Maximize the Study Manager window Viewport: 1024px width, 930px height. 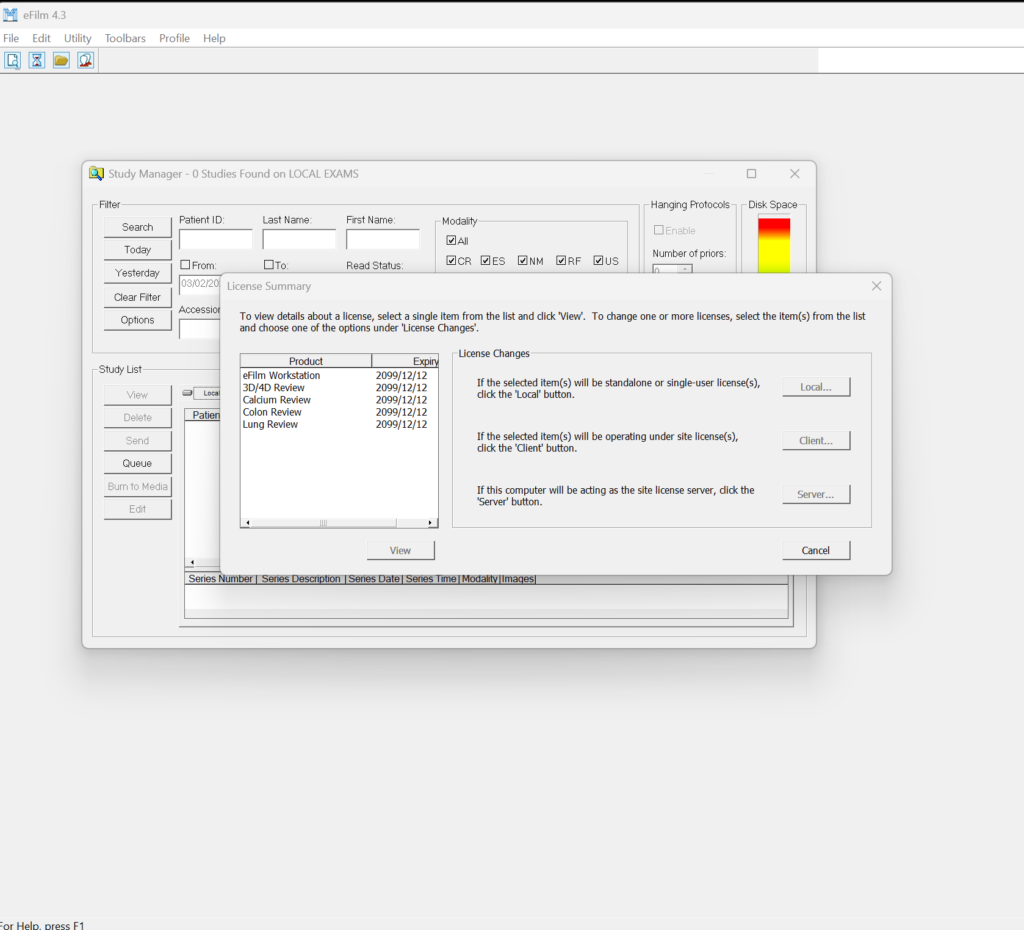click(752, 174)
